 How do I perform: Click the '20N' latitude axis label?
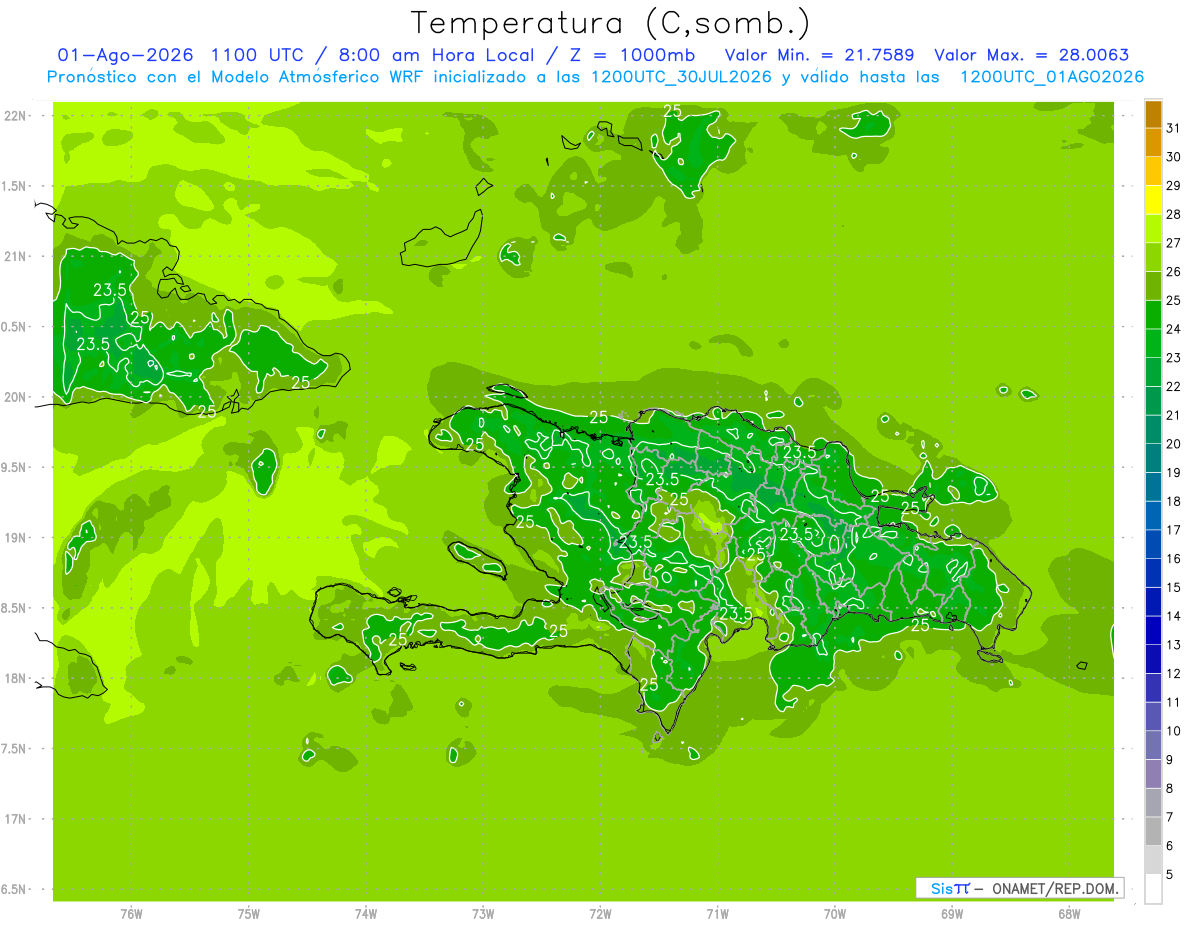click(16, 397)
